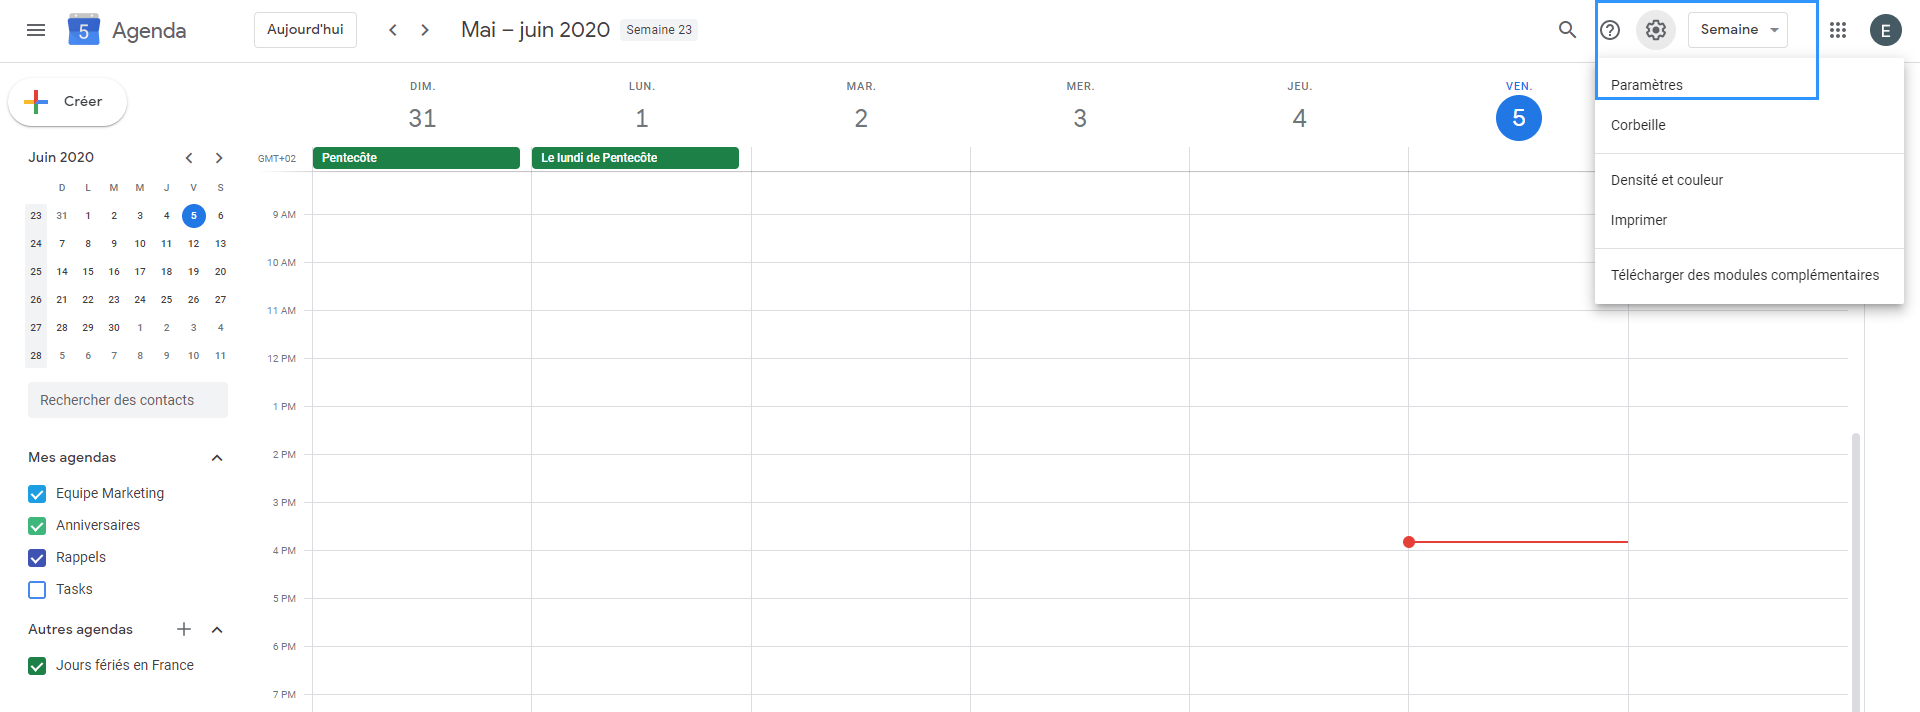Hide the Jours fériés en France calendar

37,666
